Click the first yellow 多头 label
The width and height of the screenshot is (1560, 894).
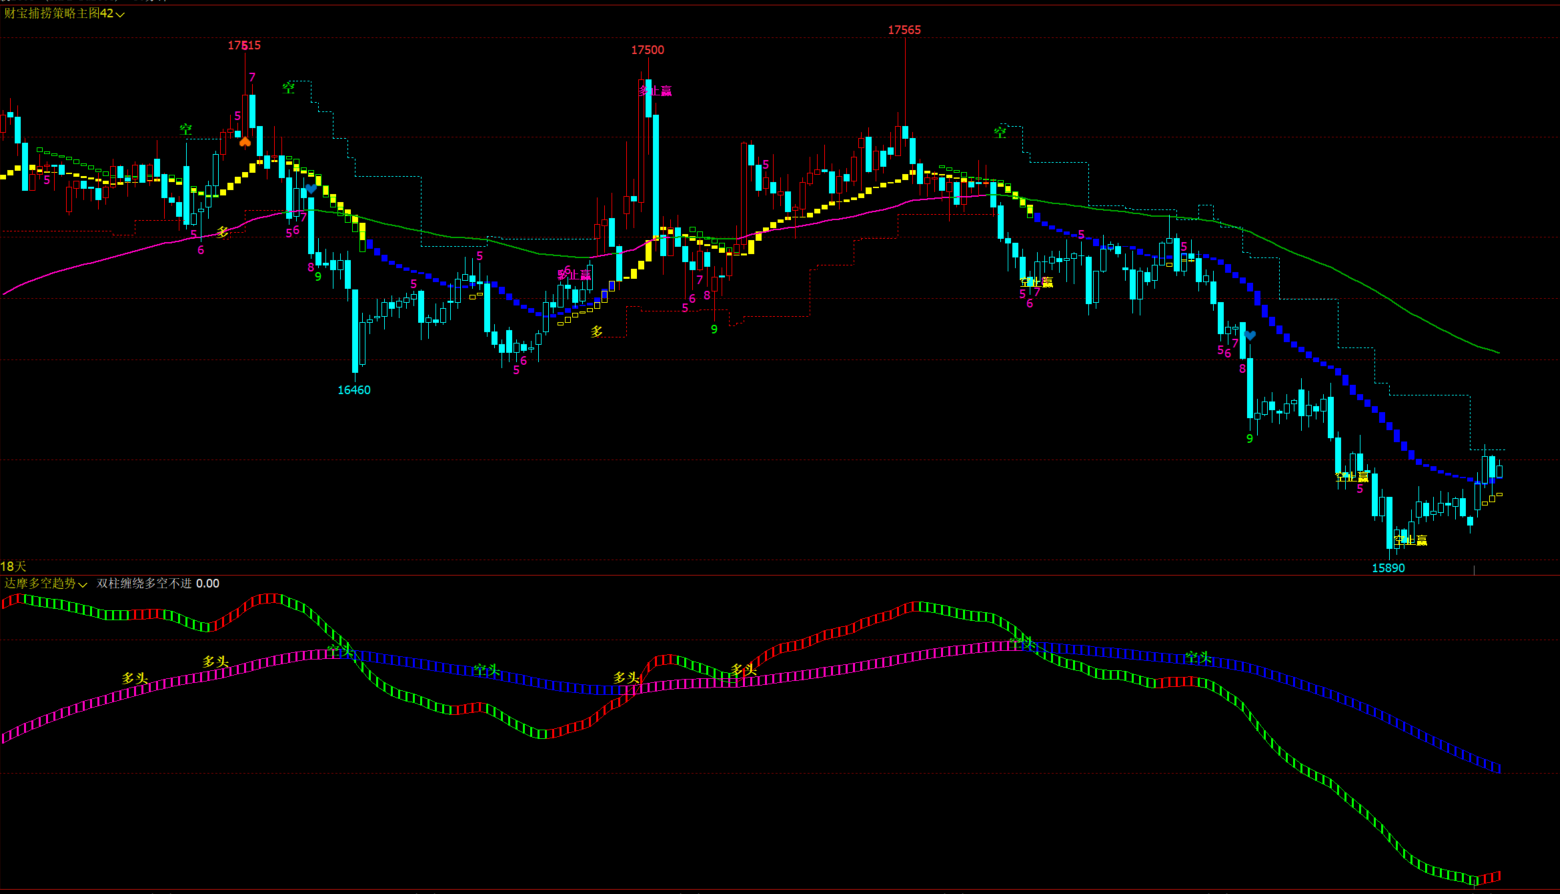[135, 678]
